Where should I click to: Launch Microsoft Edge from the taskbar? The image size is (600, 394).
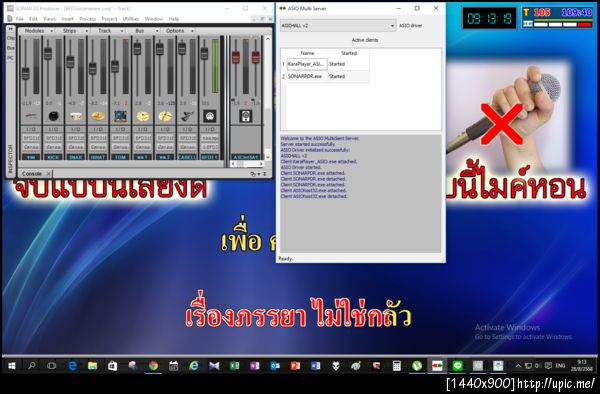[x=72, y=366]
